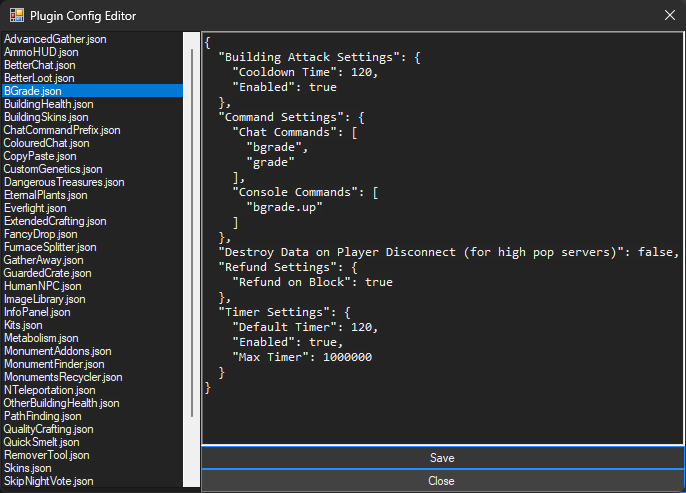Screen dimensions: 686x493
Task: Select HumanNPC.json in the list
Action: point(43,286)
